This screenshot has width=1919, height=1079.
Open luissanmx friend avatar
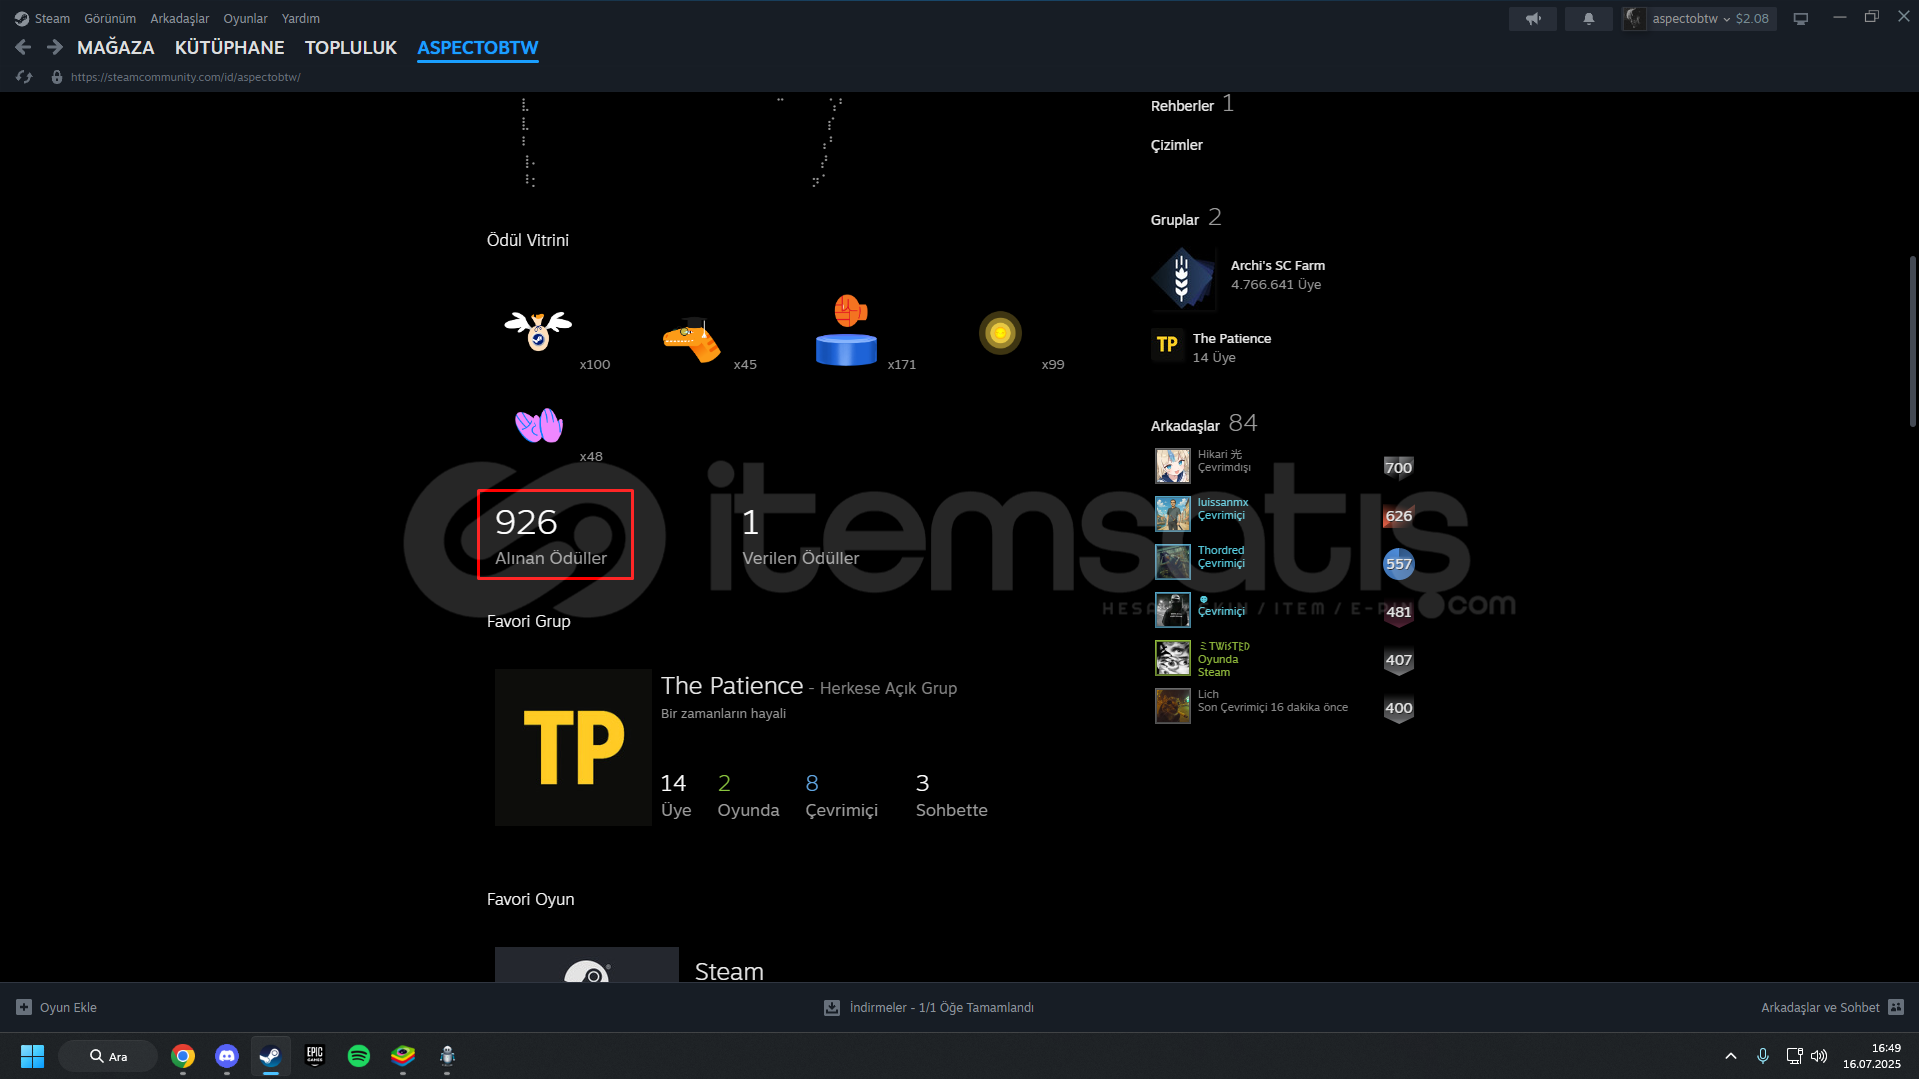(1172, 514)
